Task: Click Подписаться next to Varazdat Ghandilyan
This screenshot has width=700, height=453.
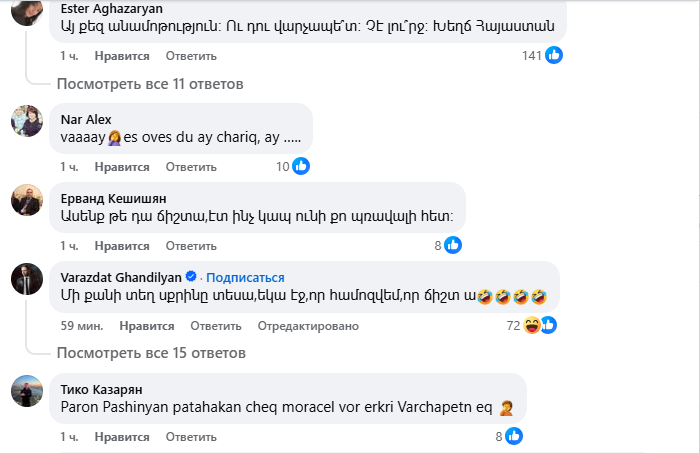Action: 245,277
